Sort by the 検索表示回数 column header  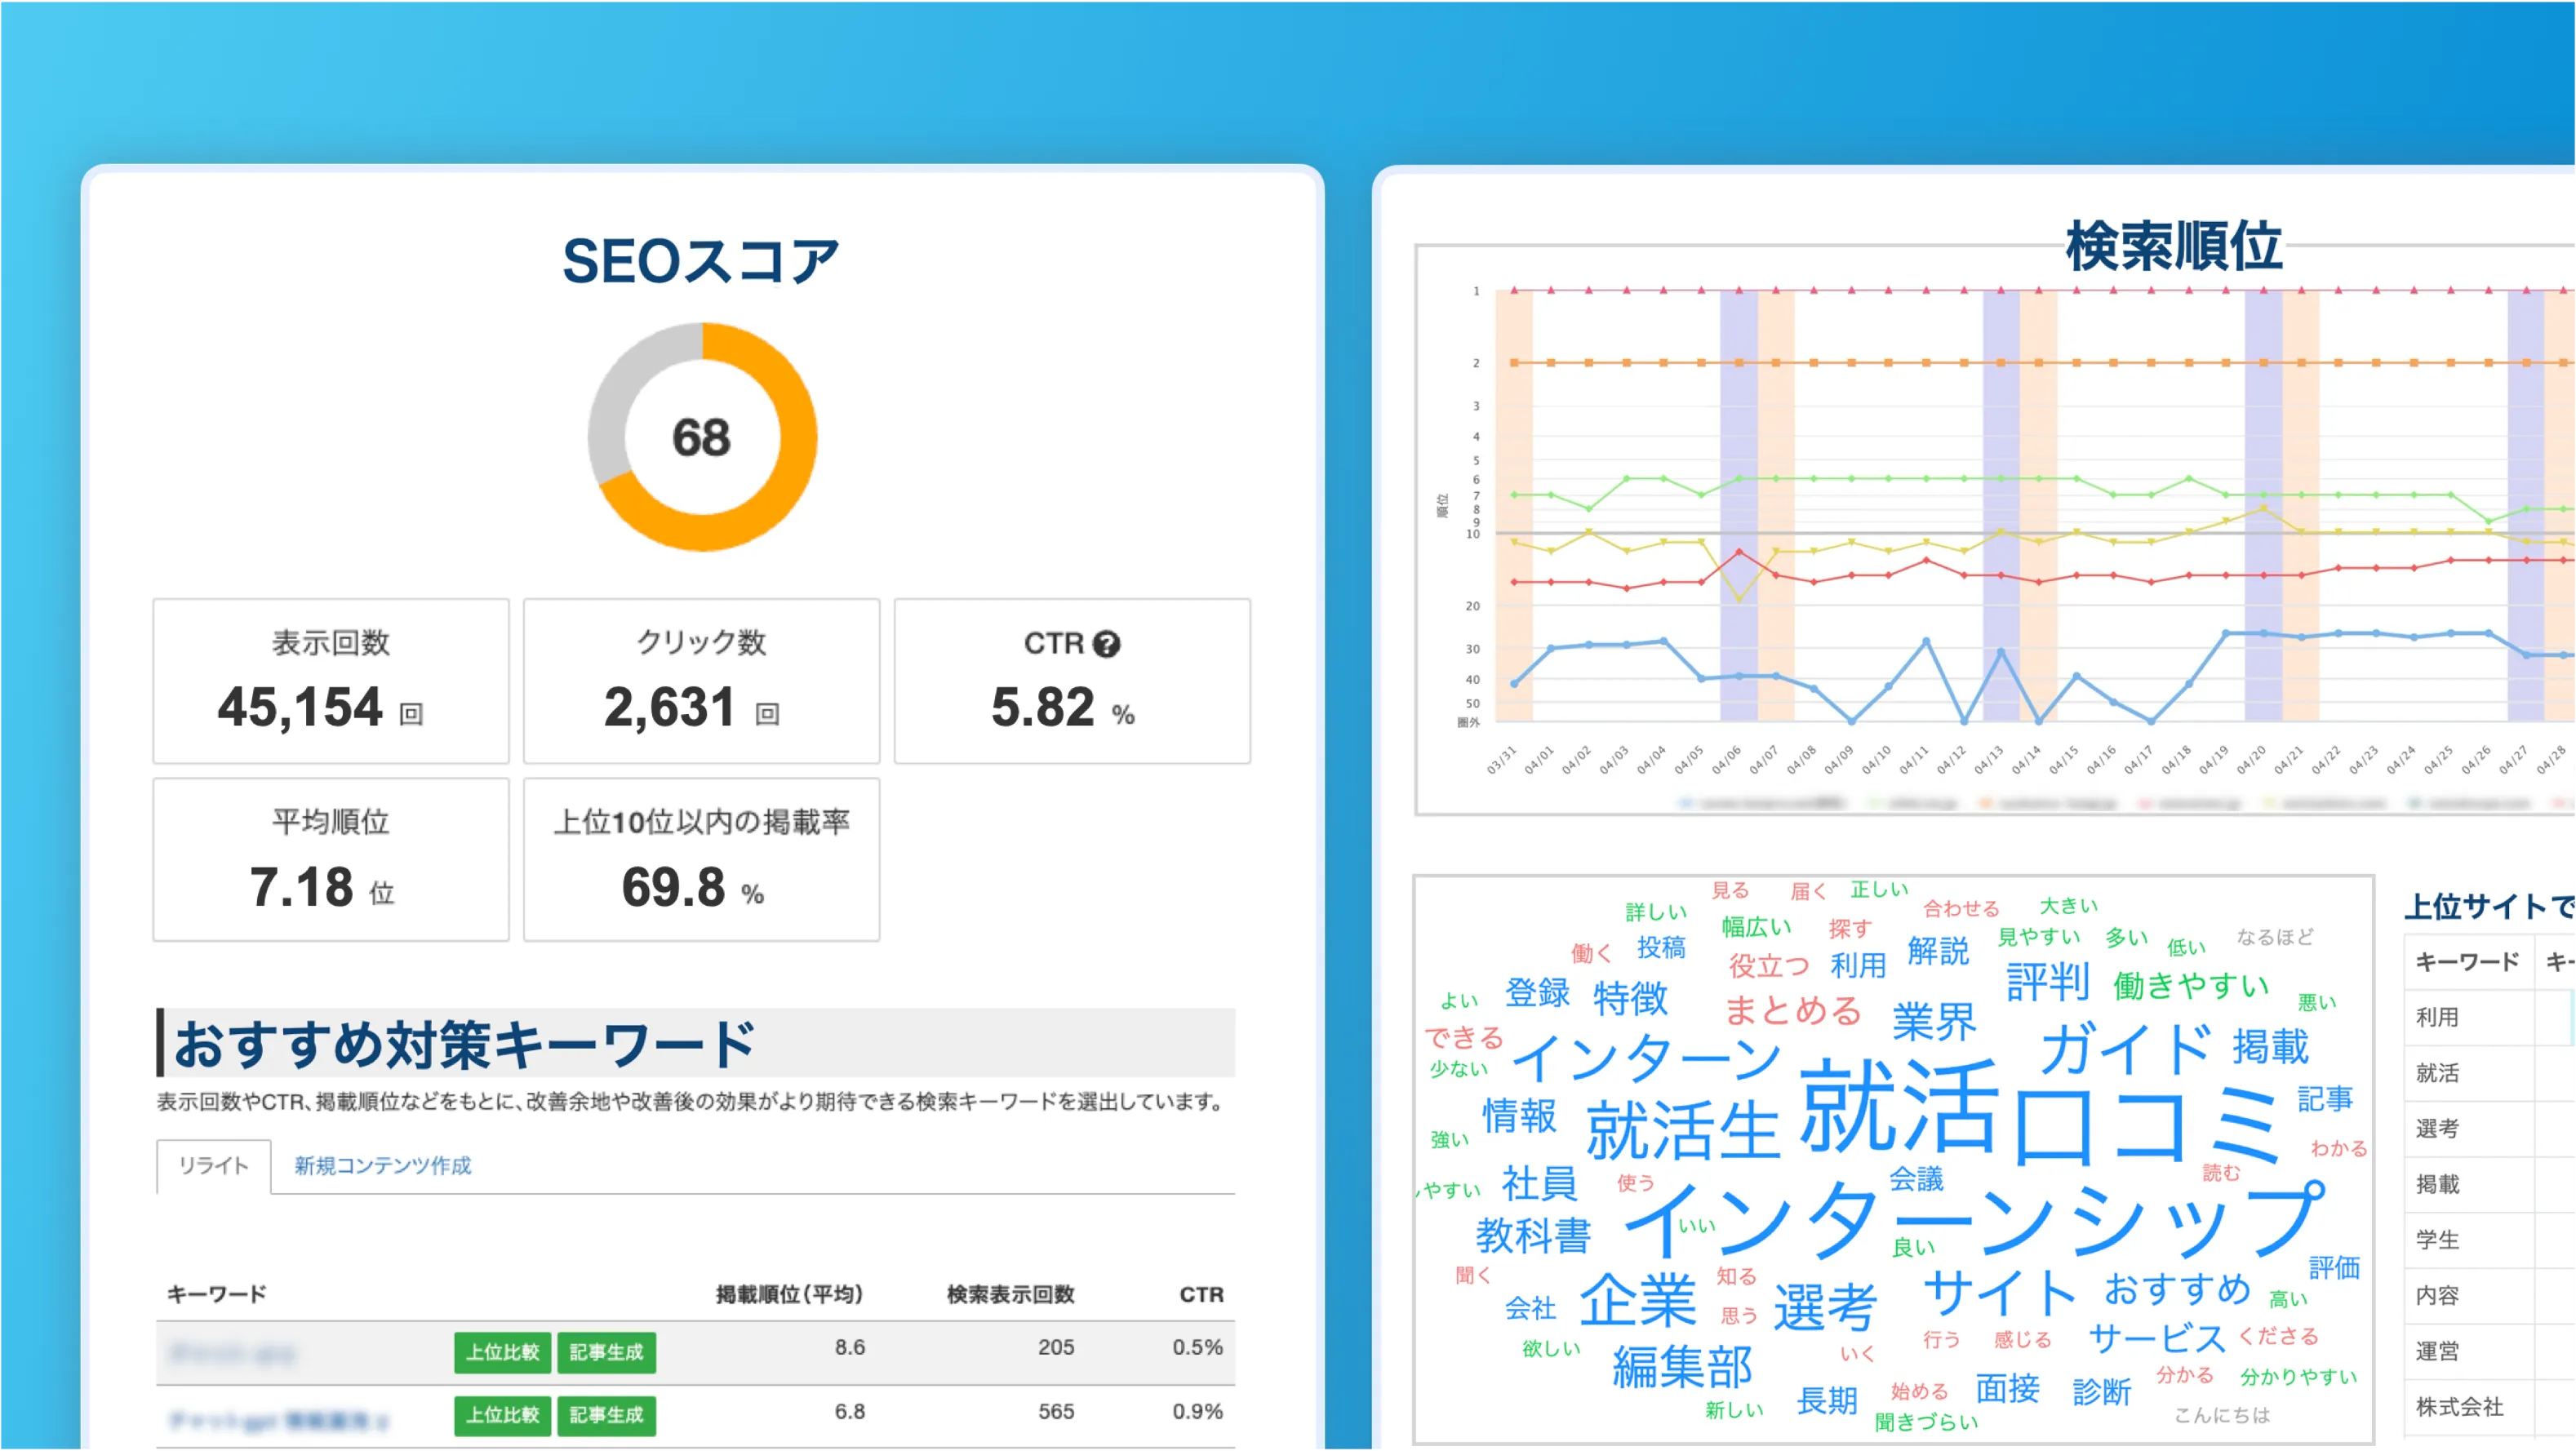tap(1010, 1294)
